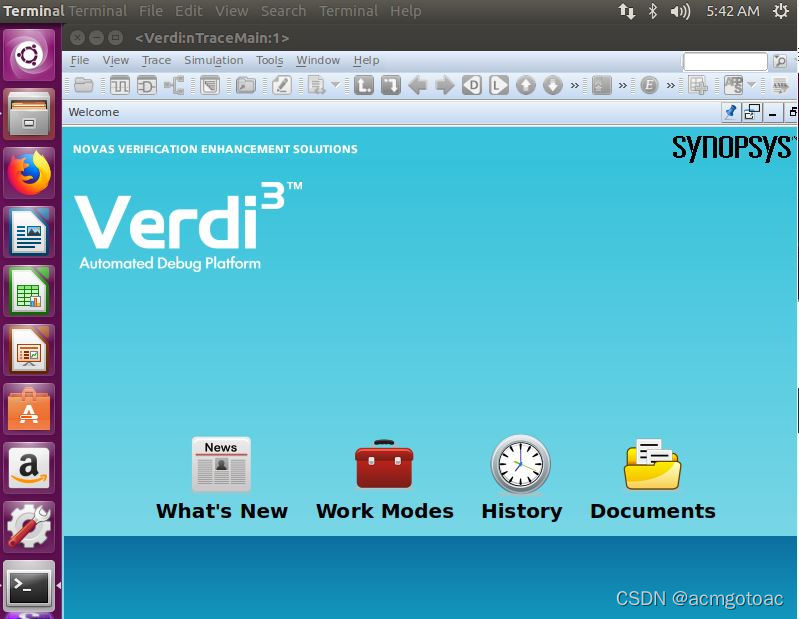Open Verdi's Help menu
This screenshot has width=799, height=619.
coord(366,60)
